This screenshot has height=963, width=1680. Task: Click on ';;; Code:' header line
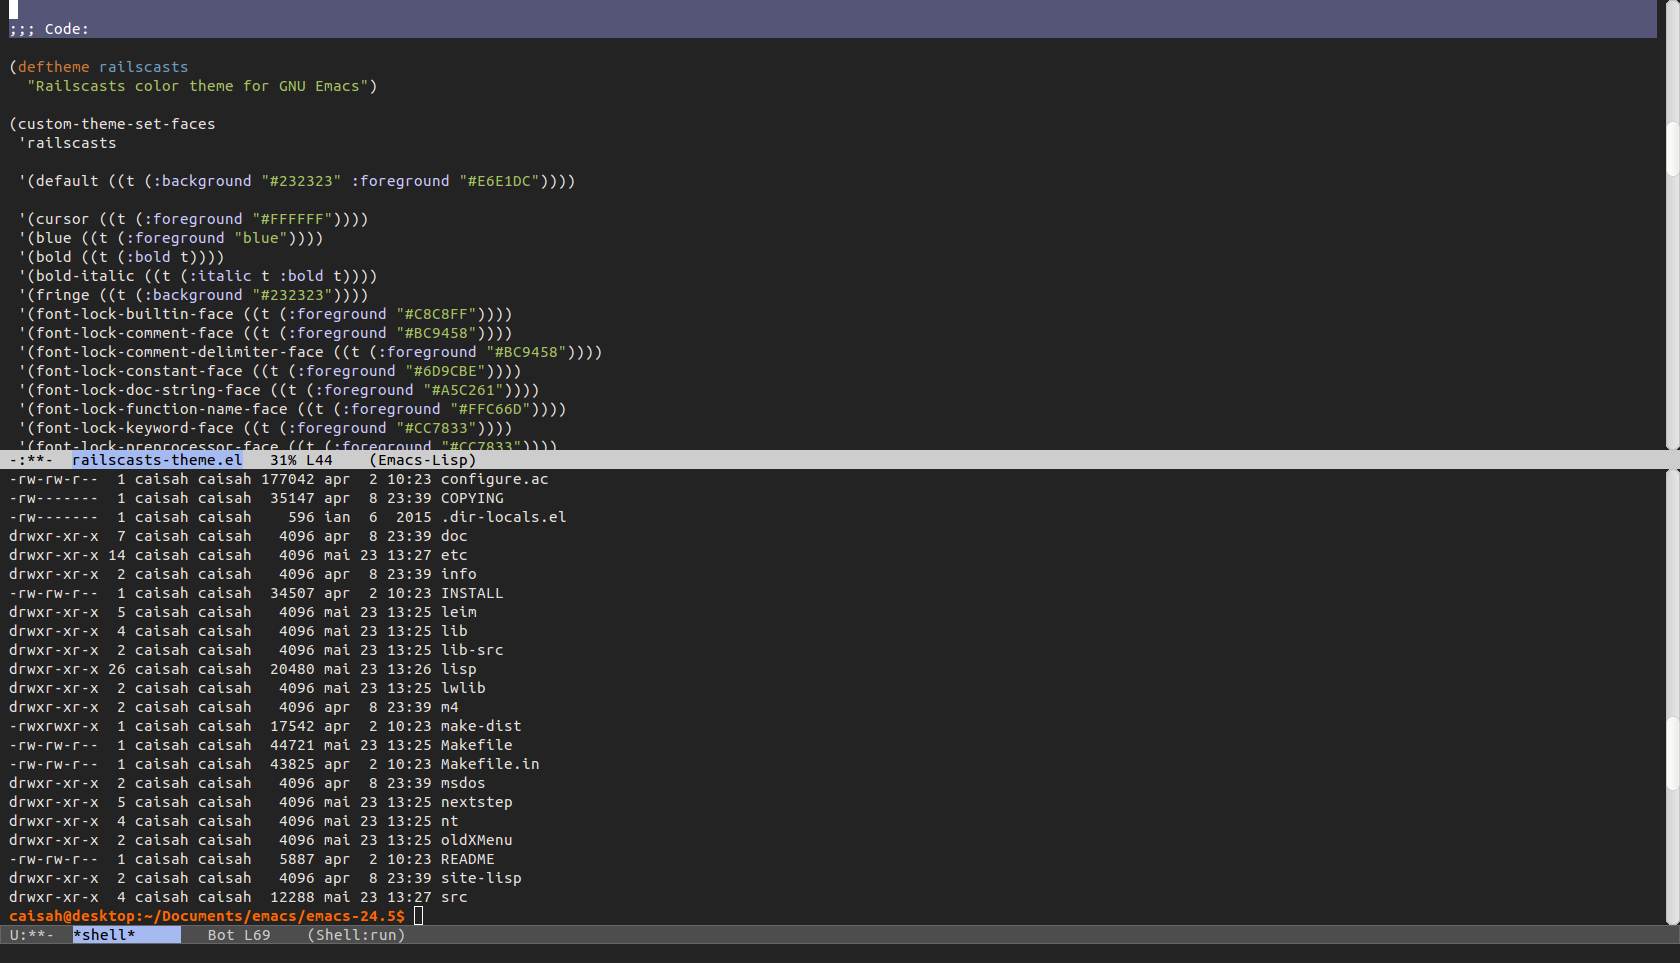(x=49, y=29)
